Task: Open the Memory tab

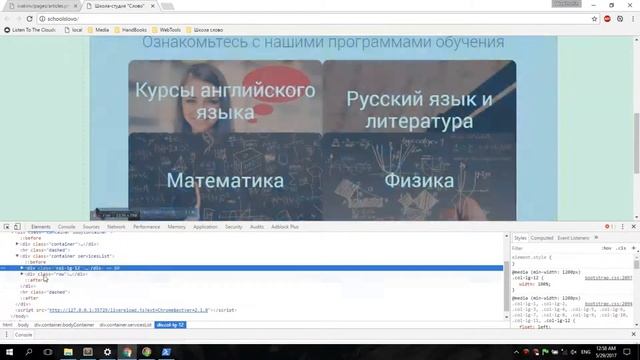Action: coord(176,227)
